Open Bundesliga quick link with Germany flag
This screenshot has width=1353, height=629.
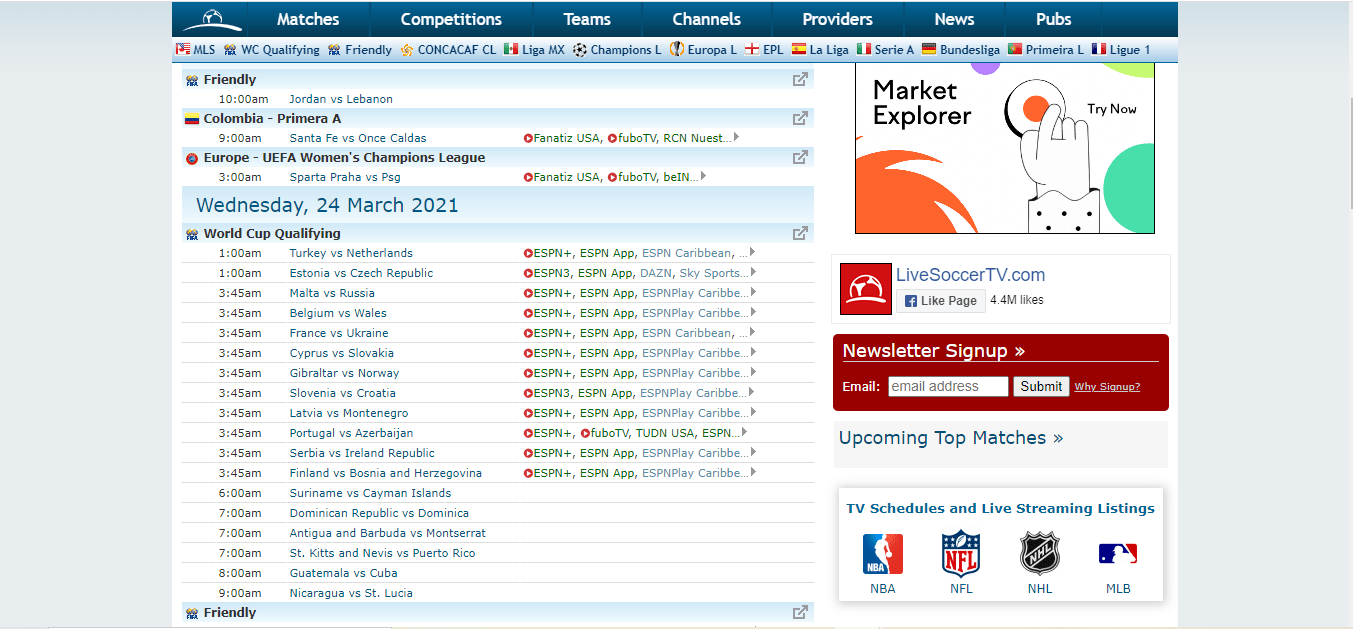pos(961,50)
